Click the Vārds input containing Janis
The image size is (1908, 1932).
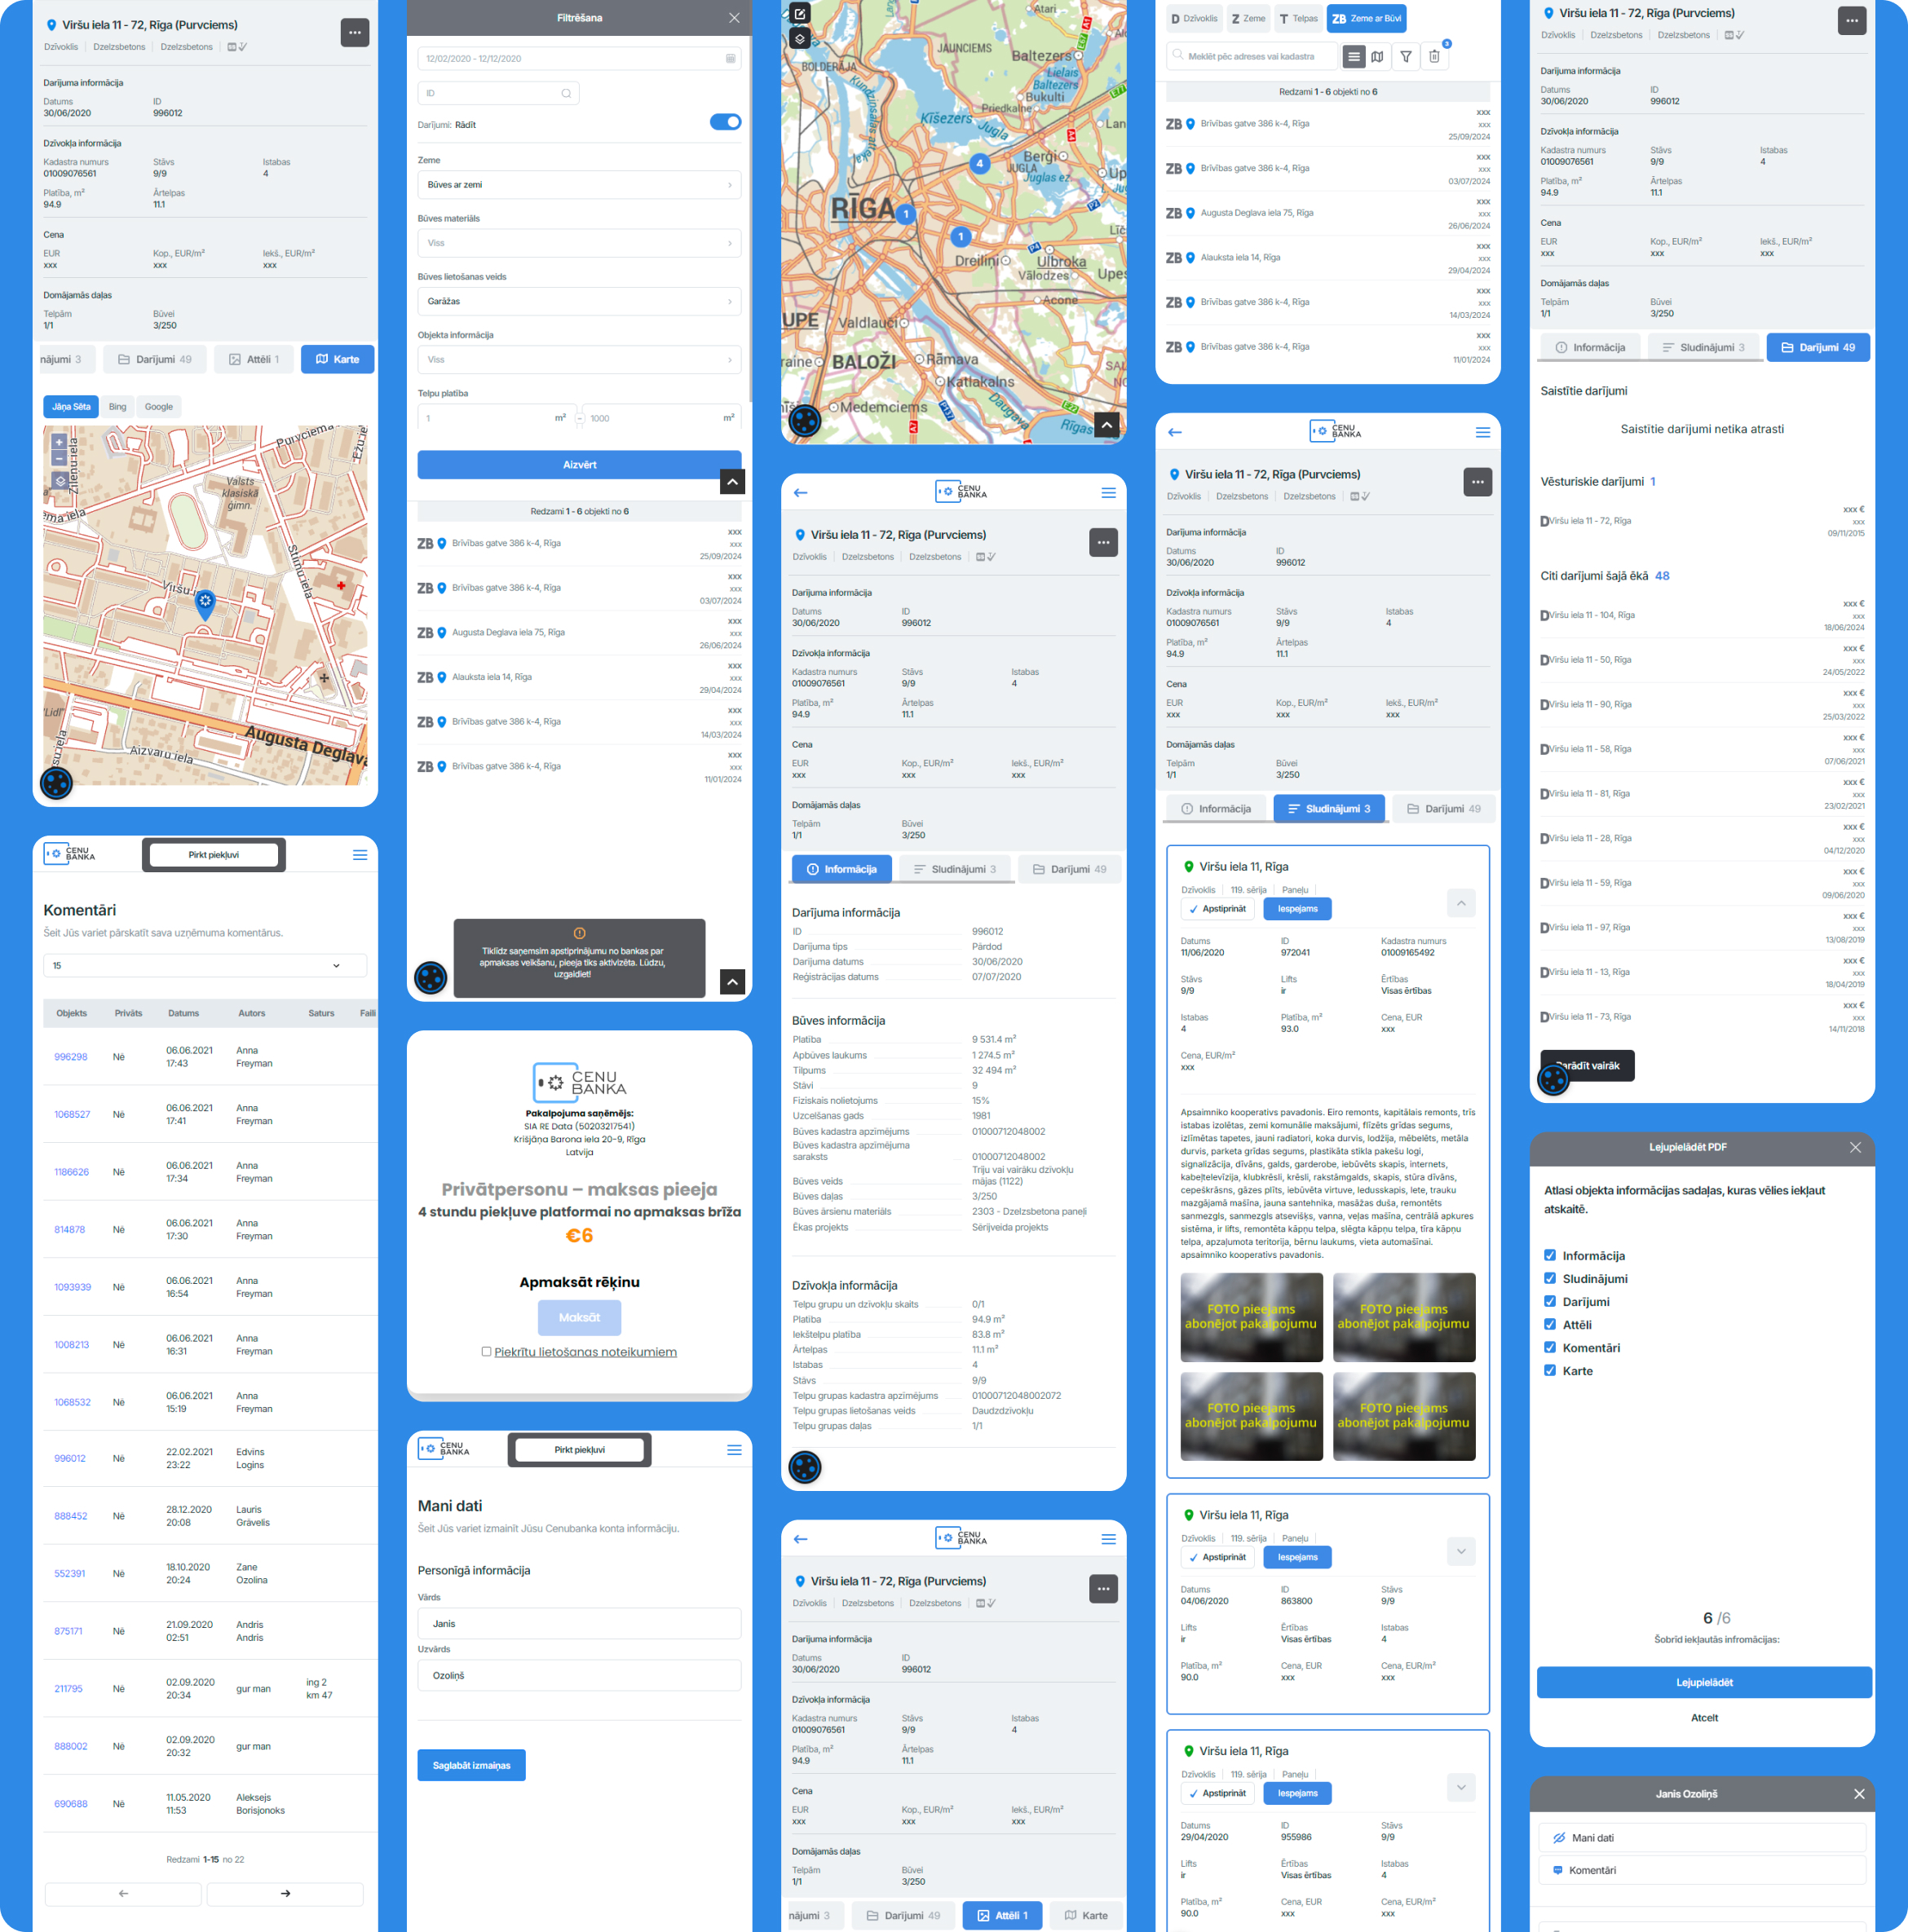pos(579,1624)
